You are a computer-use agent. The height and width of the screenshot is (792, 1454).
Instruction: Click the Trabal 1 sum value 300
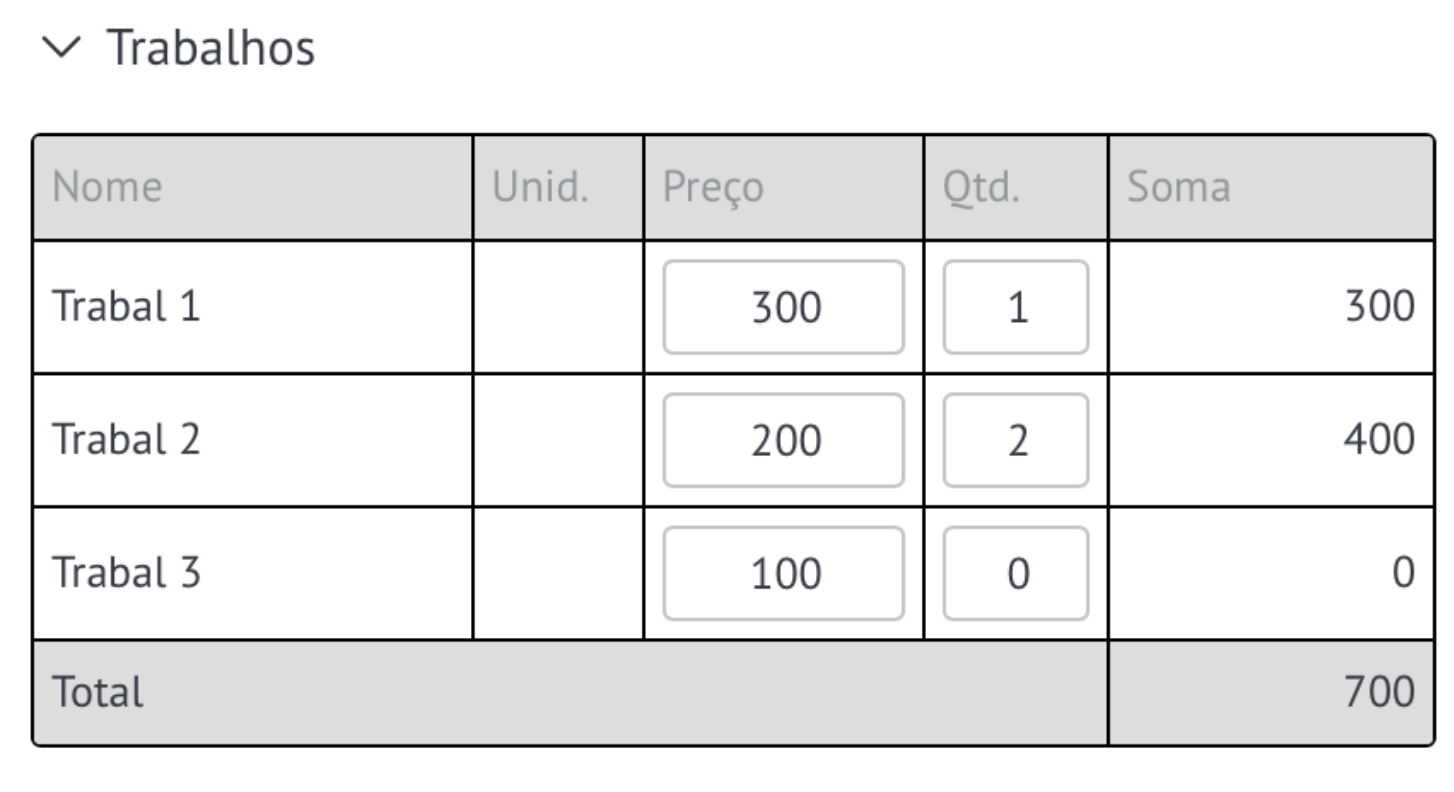click(x=1378, y=307)
